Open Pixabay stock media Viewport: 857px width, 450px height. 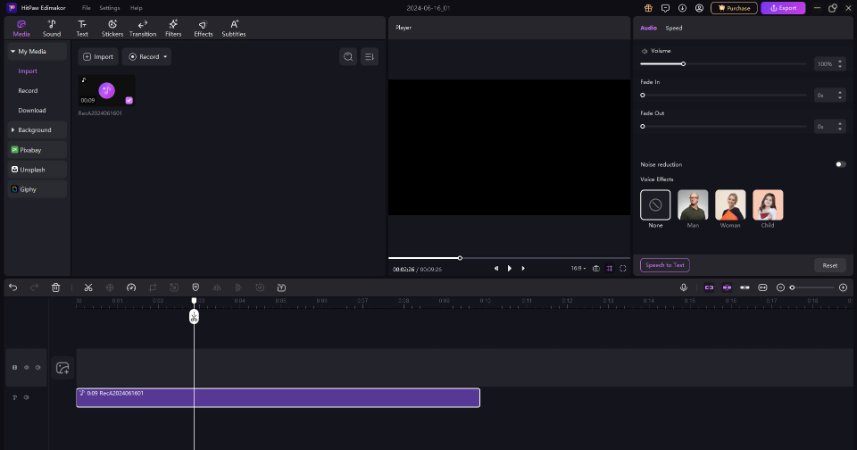(37, 150)
